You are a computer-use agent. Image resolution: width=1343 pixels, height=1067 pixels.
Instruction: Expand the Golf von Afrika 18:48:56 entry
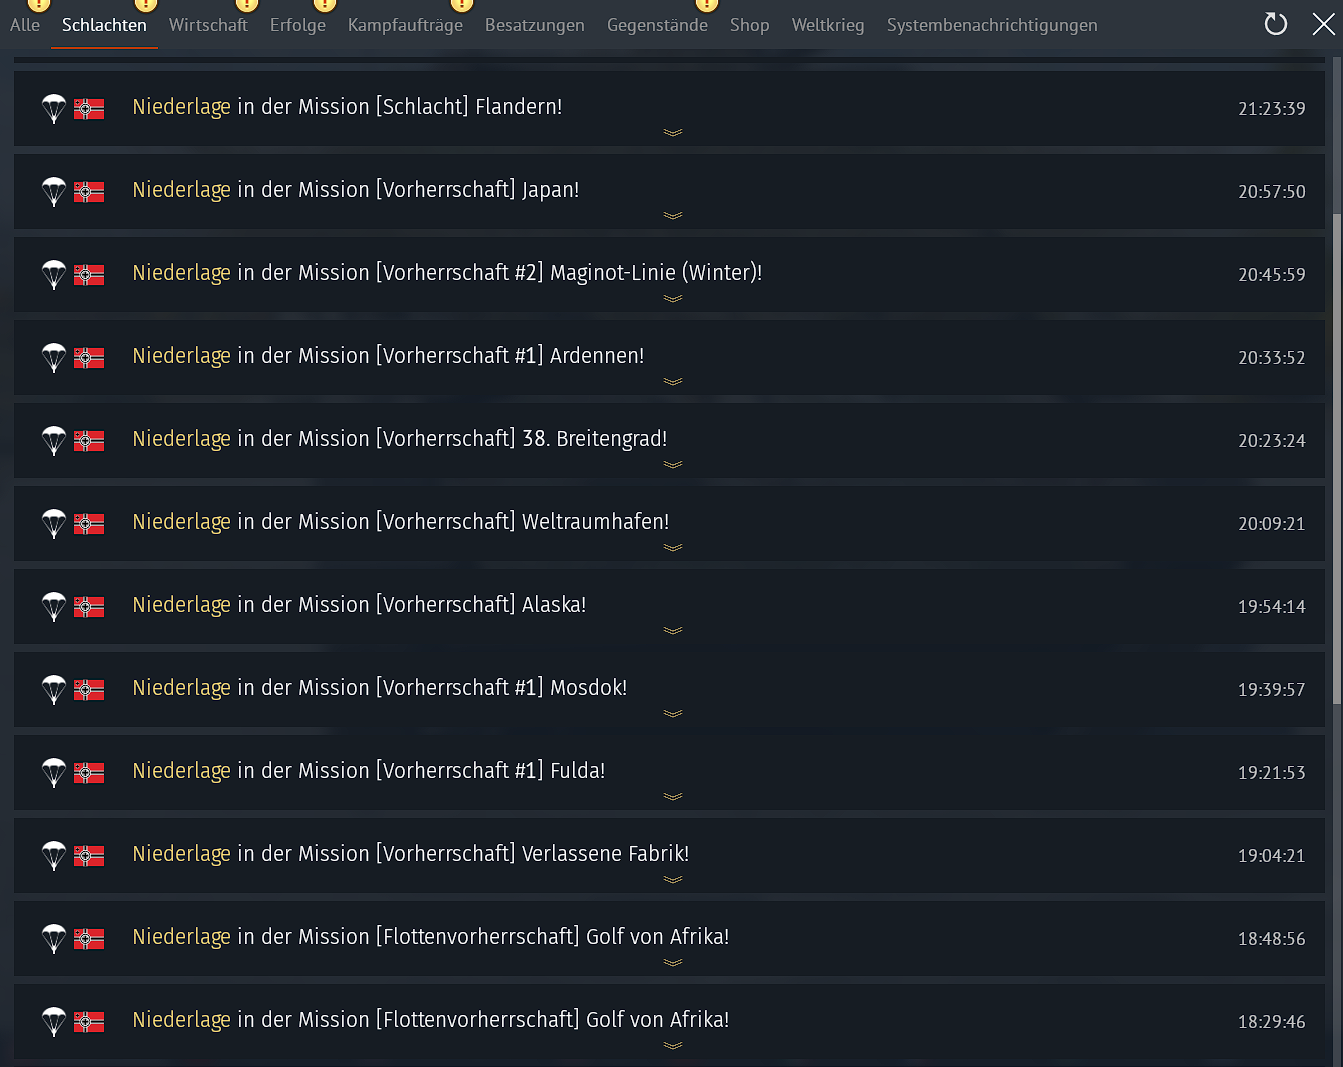(x=673, y=962)
